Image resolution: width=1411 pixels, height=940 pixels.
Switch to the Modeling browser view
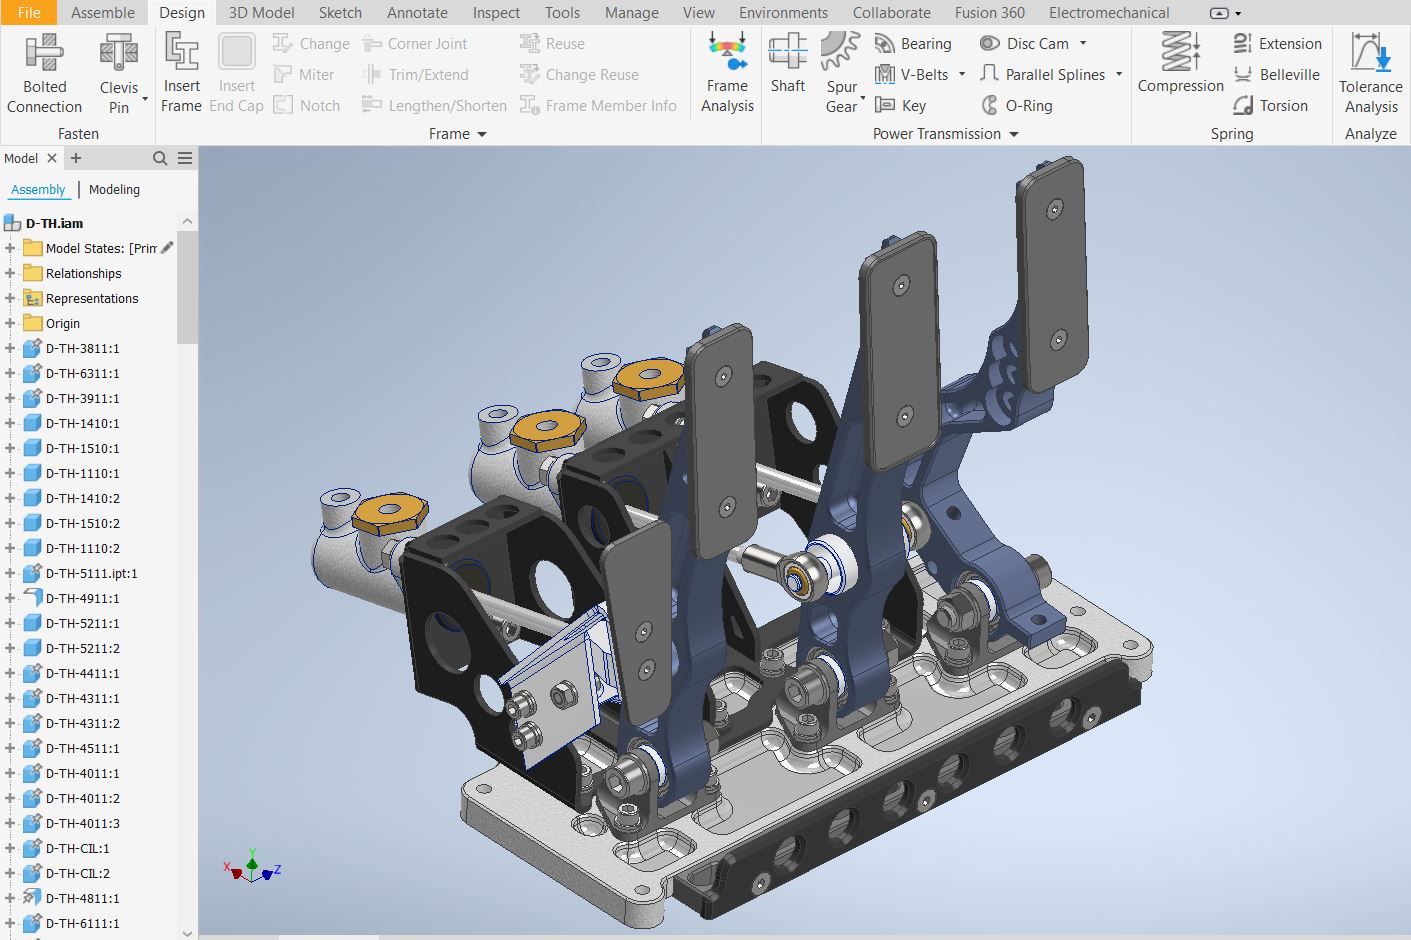click(114, 189)
